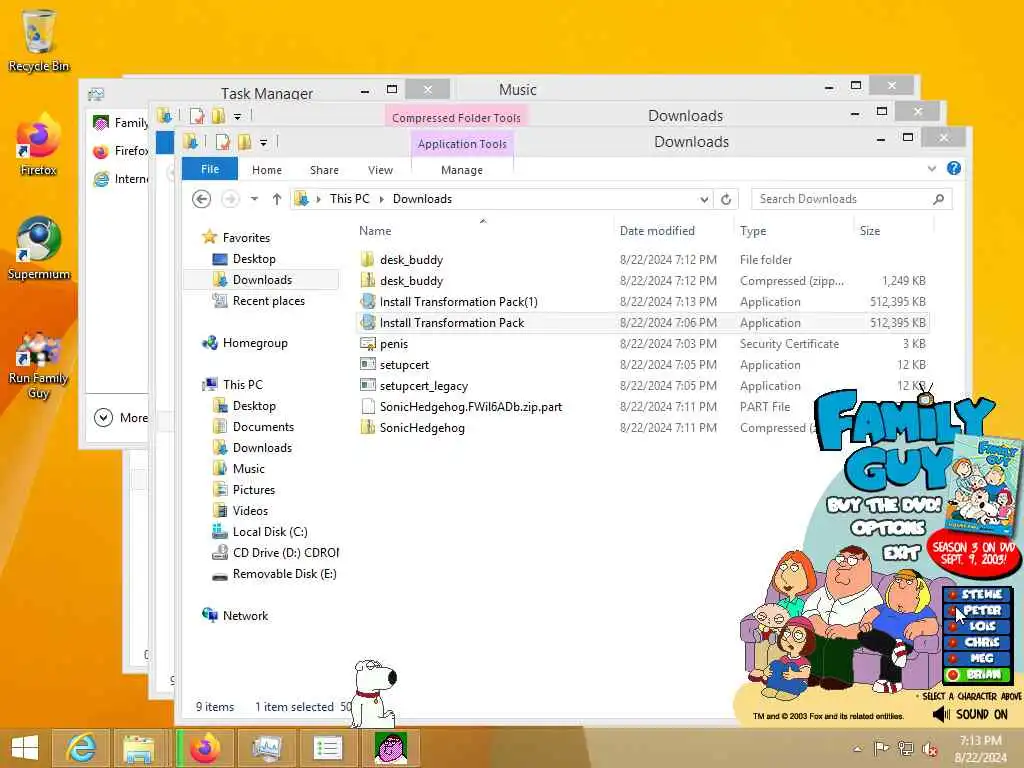Screen dimensions: 1024x768
Task: Select the penis security certificate file icon
Action: pyautogui.click(x=368, y=344)
